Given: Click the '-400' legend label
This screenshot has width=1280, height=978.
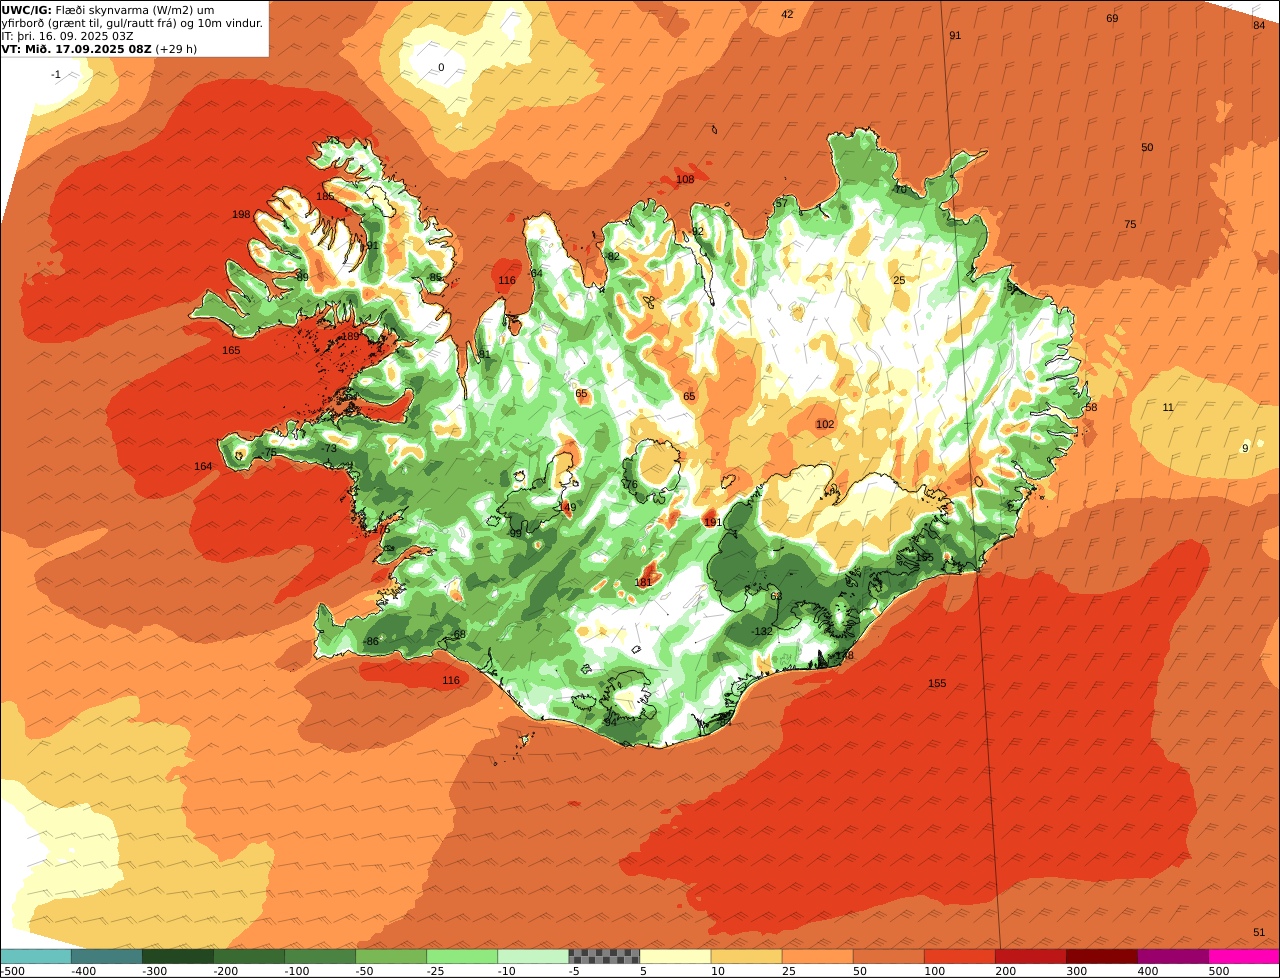Looking at the screenshot, I should point(83,971).
